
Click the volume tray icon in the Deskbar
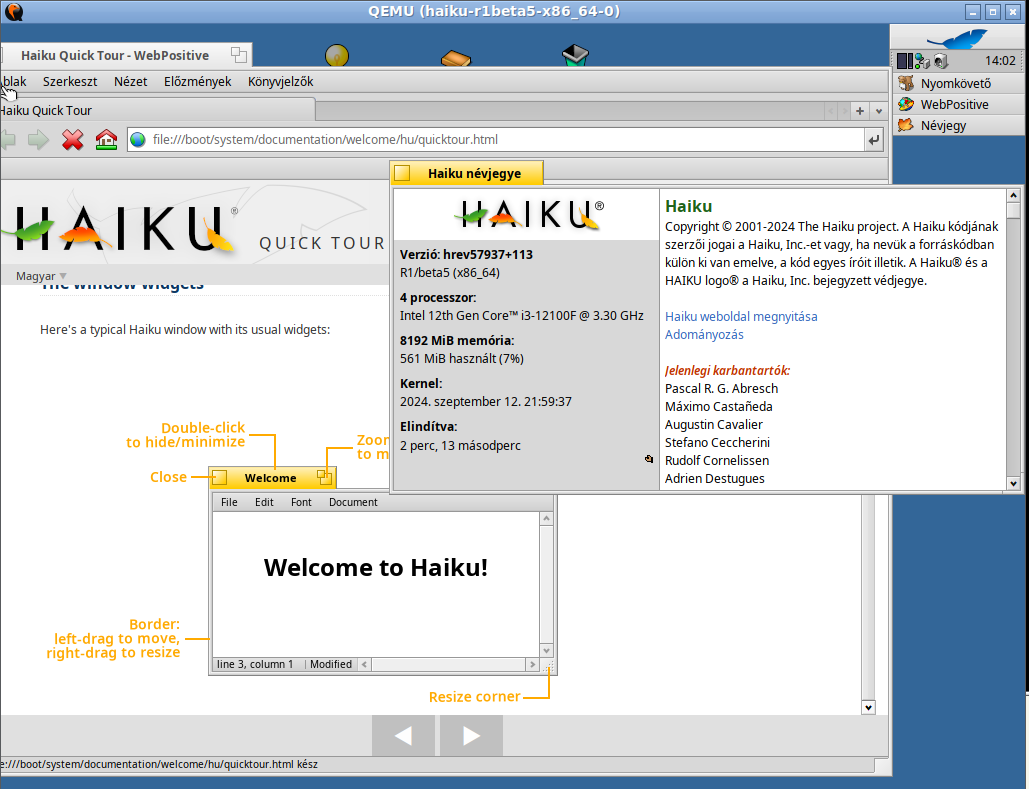[x=941, y=61]
